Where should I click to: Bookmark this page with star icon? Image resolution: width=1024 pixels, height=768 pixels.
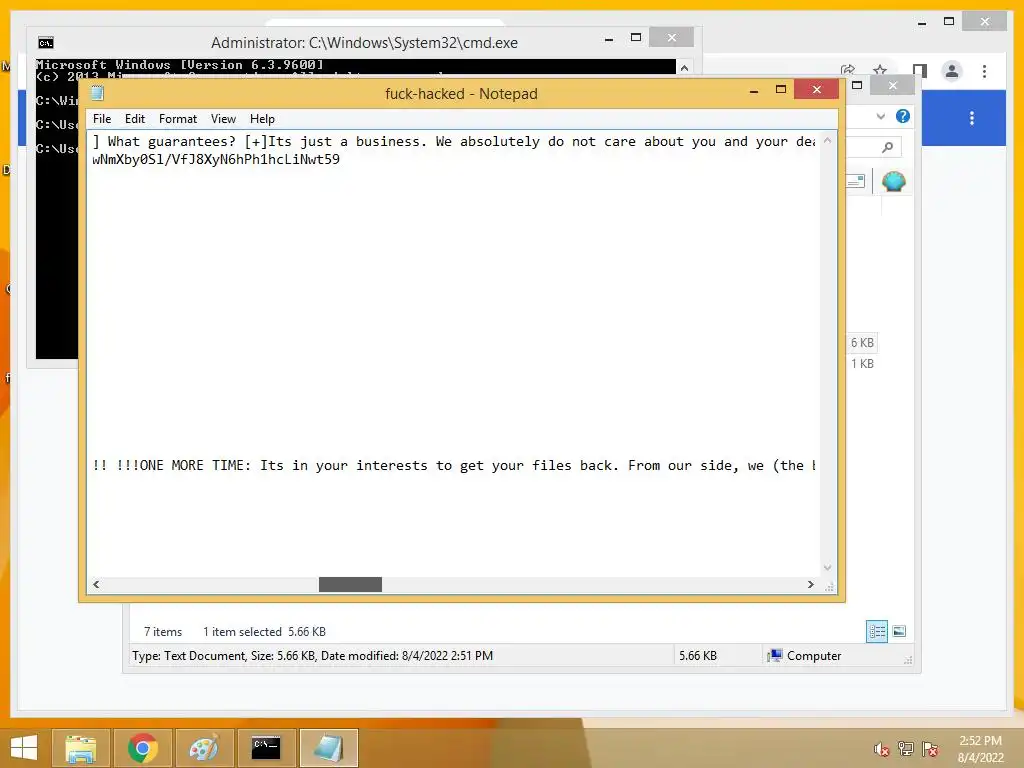point(880,71)
